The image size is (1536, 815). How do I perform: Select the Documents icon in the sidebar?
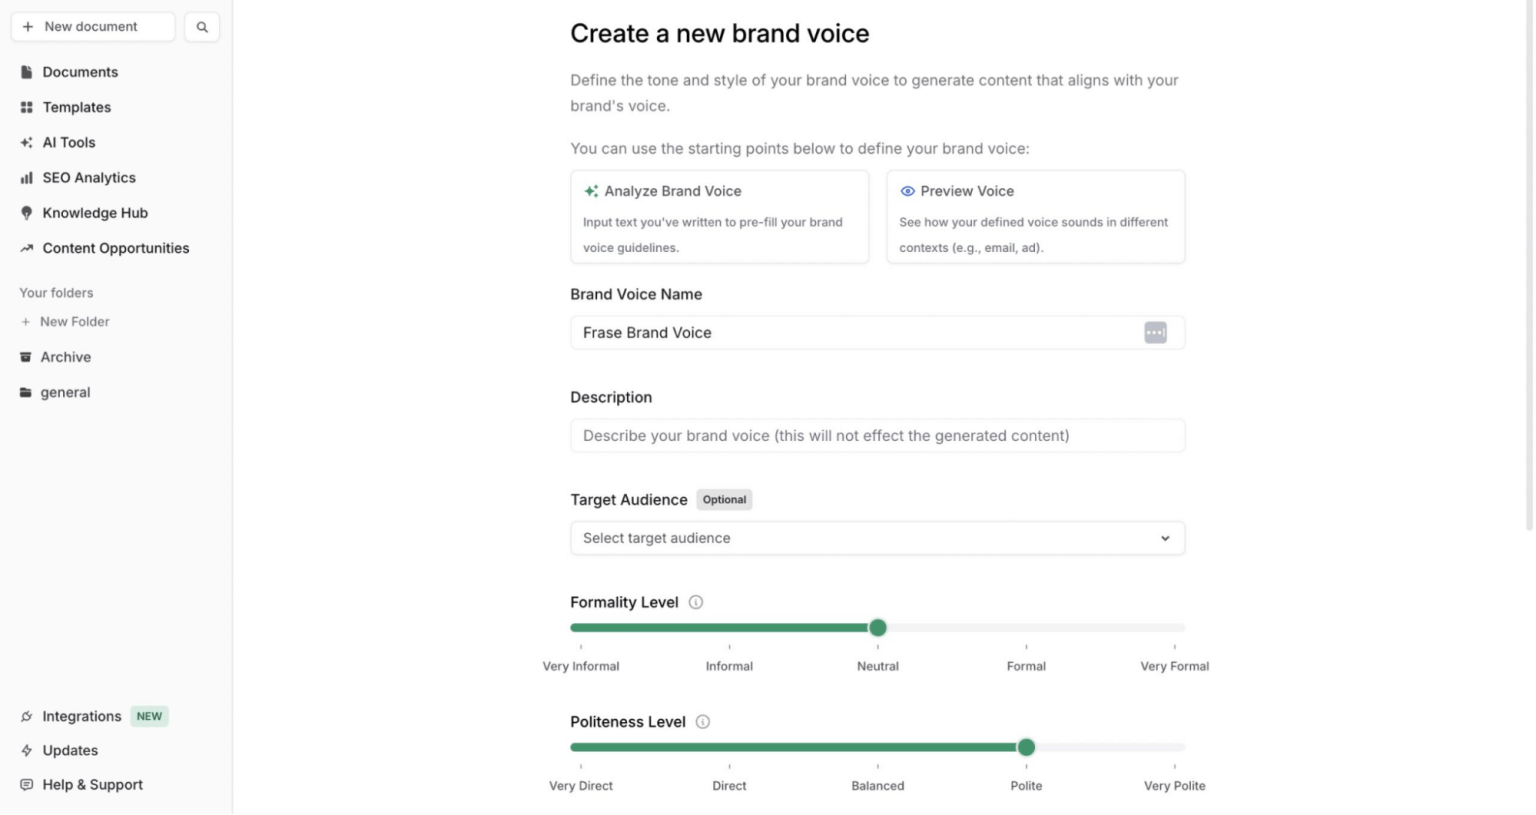[x=27, y=71]
